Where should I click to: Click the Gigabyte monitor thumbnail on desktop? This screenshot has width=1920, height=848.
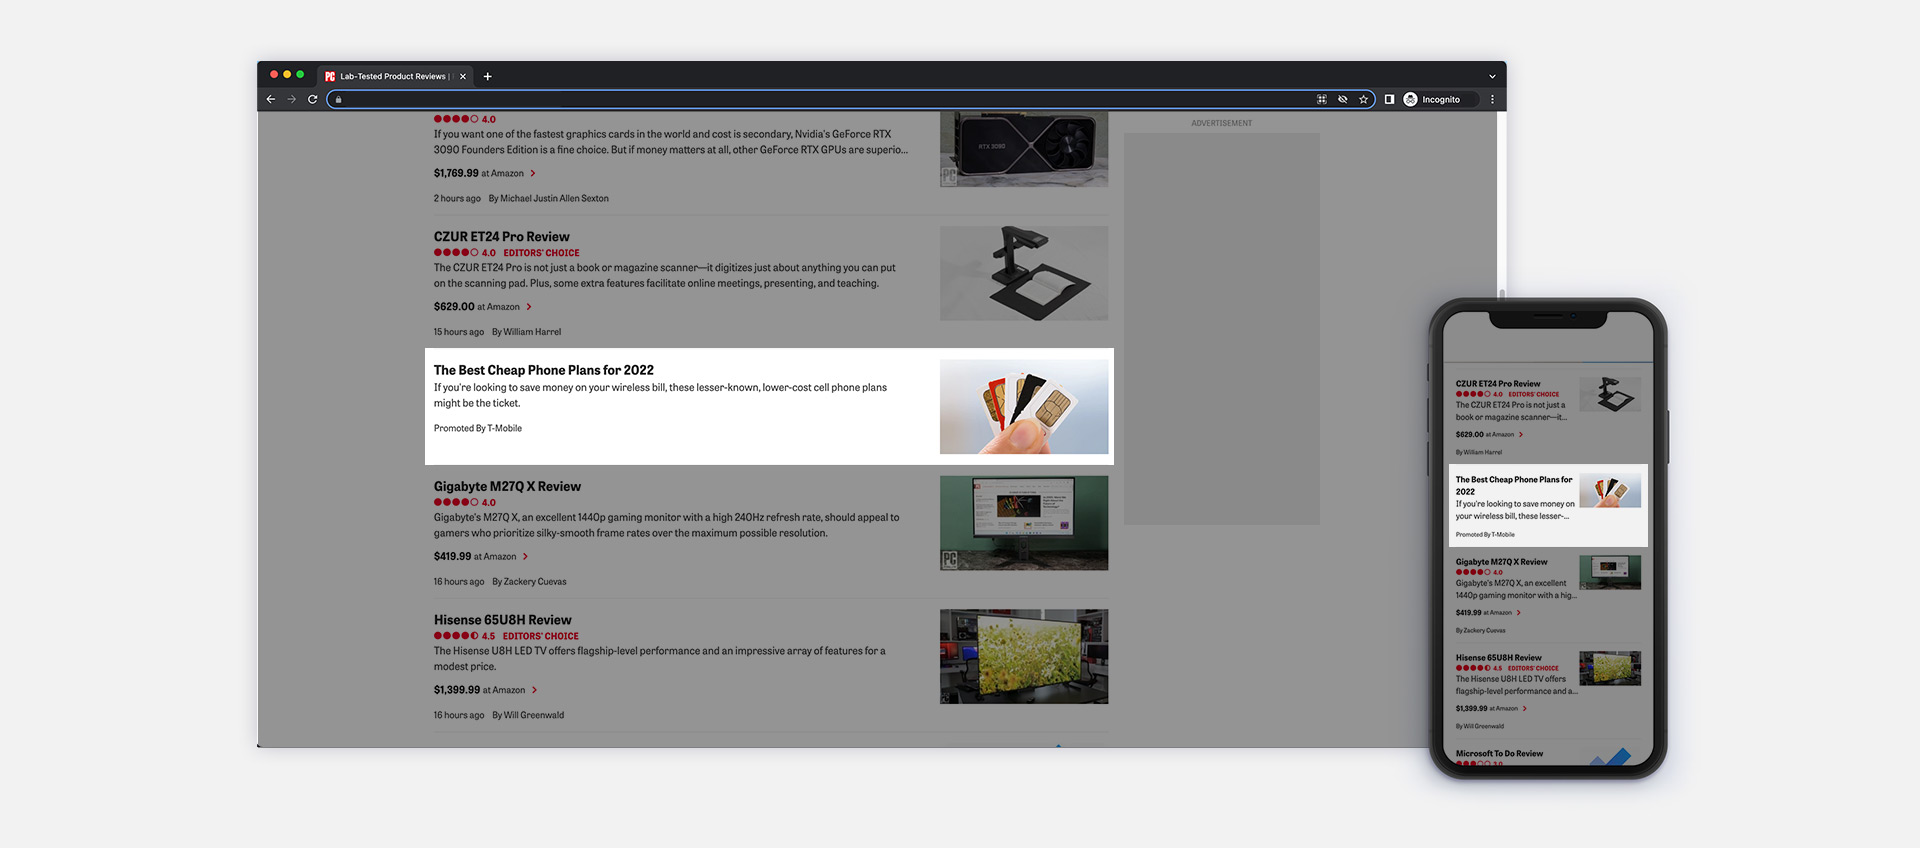[x=1024, y=523]
